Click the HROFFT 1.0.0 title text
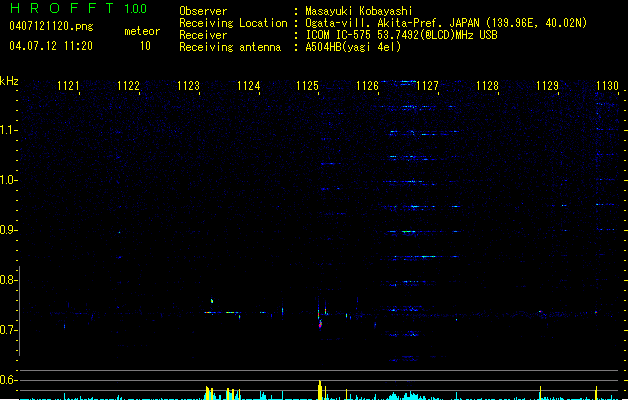The width and height of the screenshot is (629, 400). tap(79, 8)
